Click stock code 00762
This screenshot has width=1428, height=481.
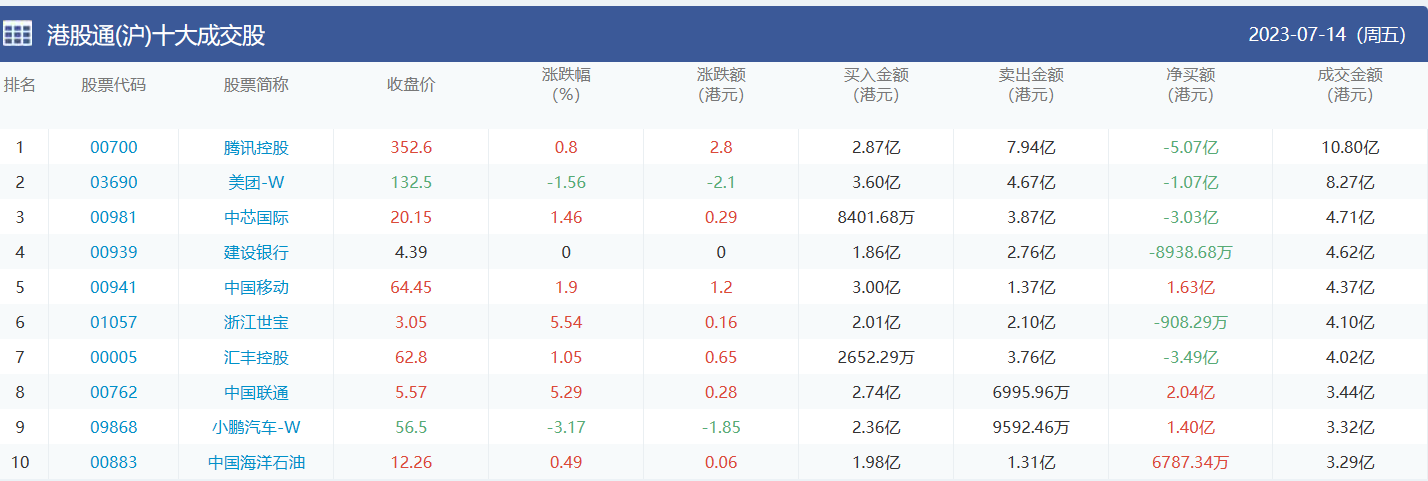(114, 392)
